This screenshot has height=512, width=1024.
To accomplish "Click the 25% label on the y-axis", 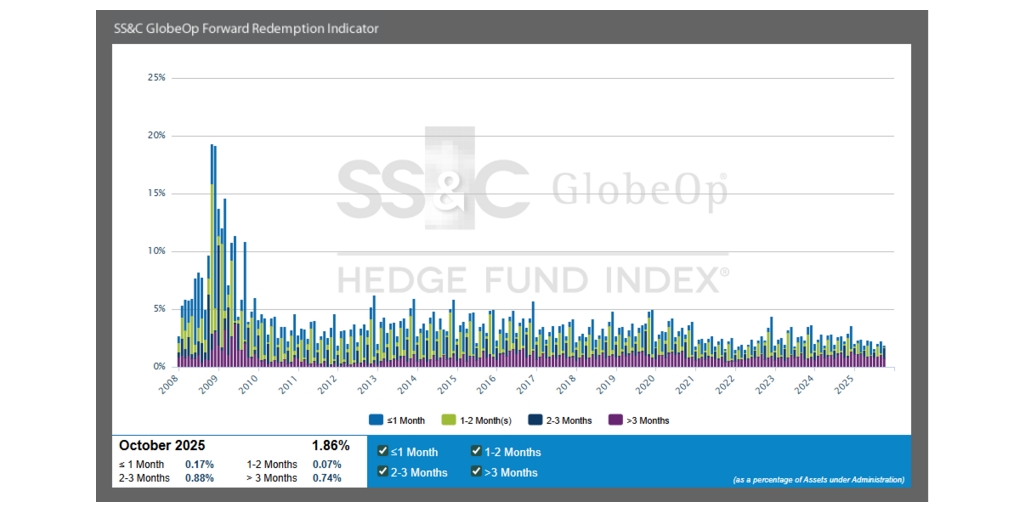I will coord(155,77).
